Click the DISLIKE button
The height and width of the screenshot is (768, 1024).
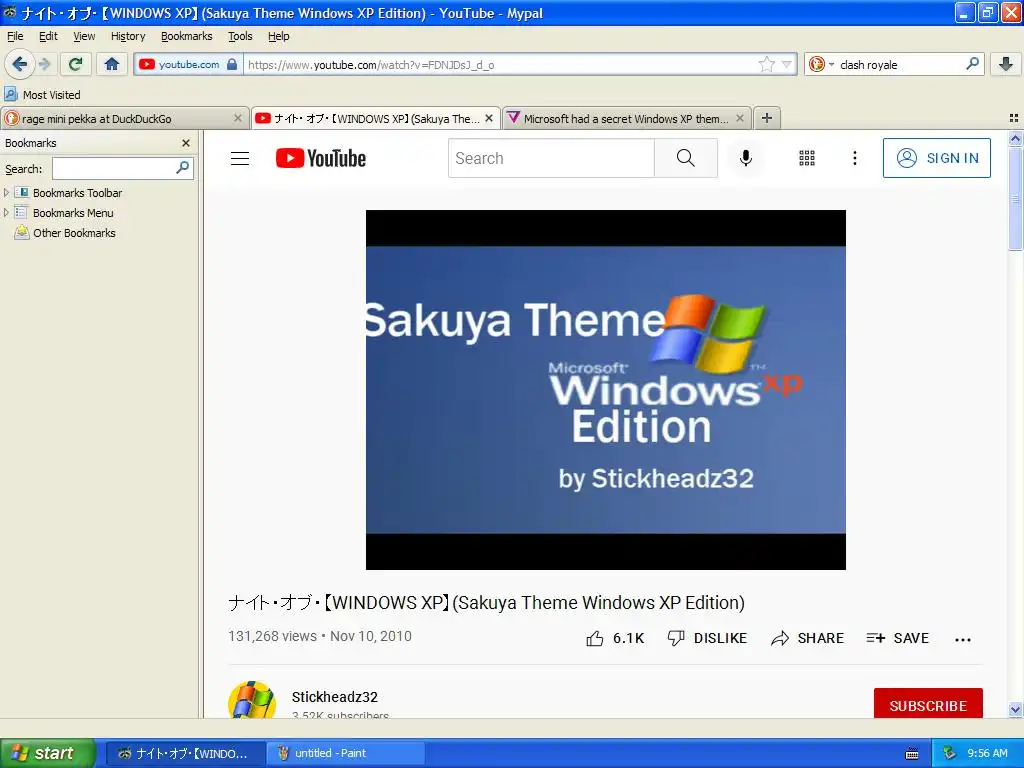click(x=707, y=638)
